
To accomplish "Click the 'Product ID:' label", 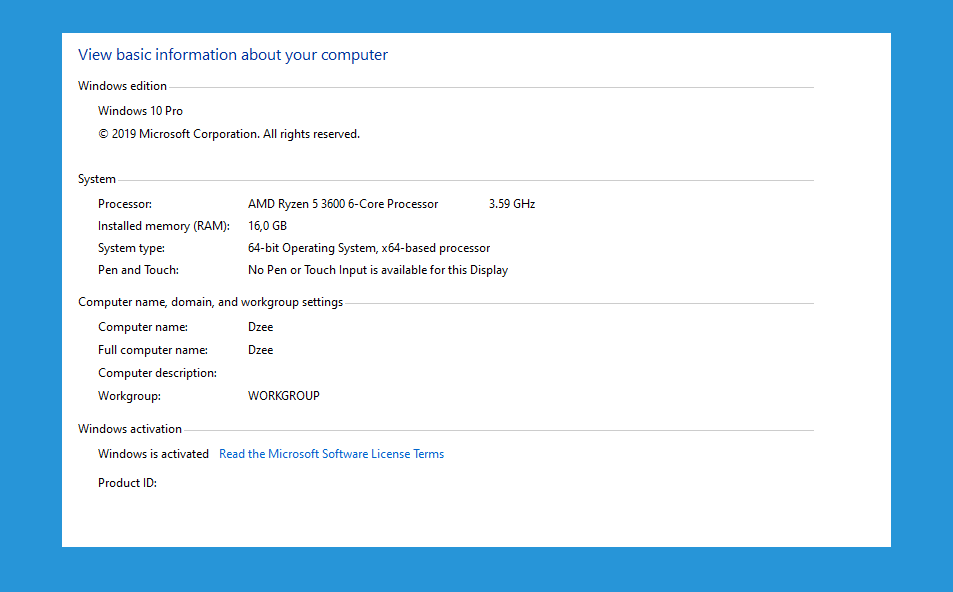I will point(127,483).
